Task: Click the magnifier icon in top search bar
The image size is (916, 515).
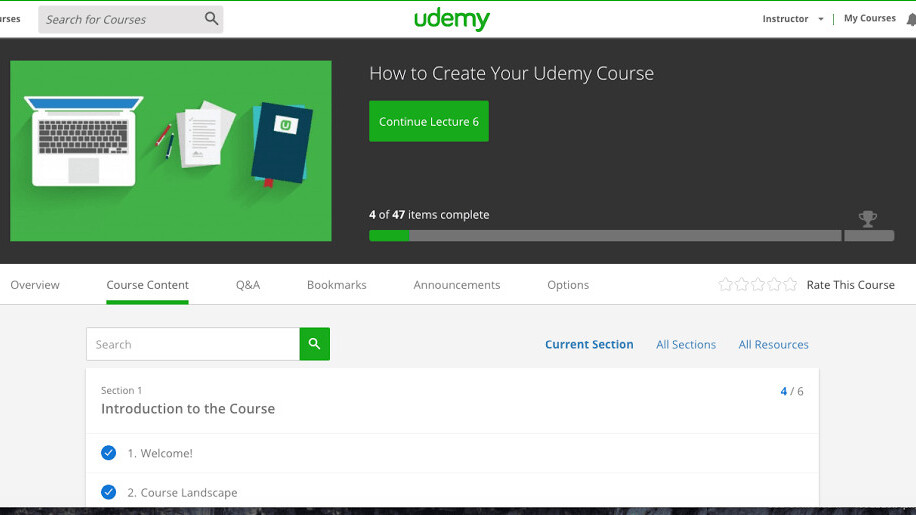Action: [211, 19]
